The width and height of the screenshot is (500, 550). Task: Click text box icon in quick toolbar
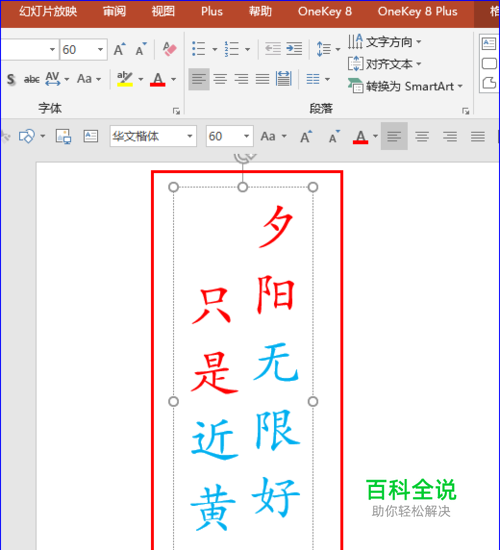(91, 136)
